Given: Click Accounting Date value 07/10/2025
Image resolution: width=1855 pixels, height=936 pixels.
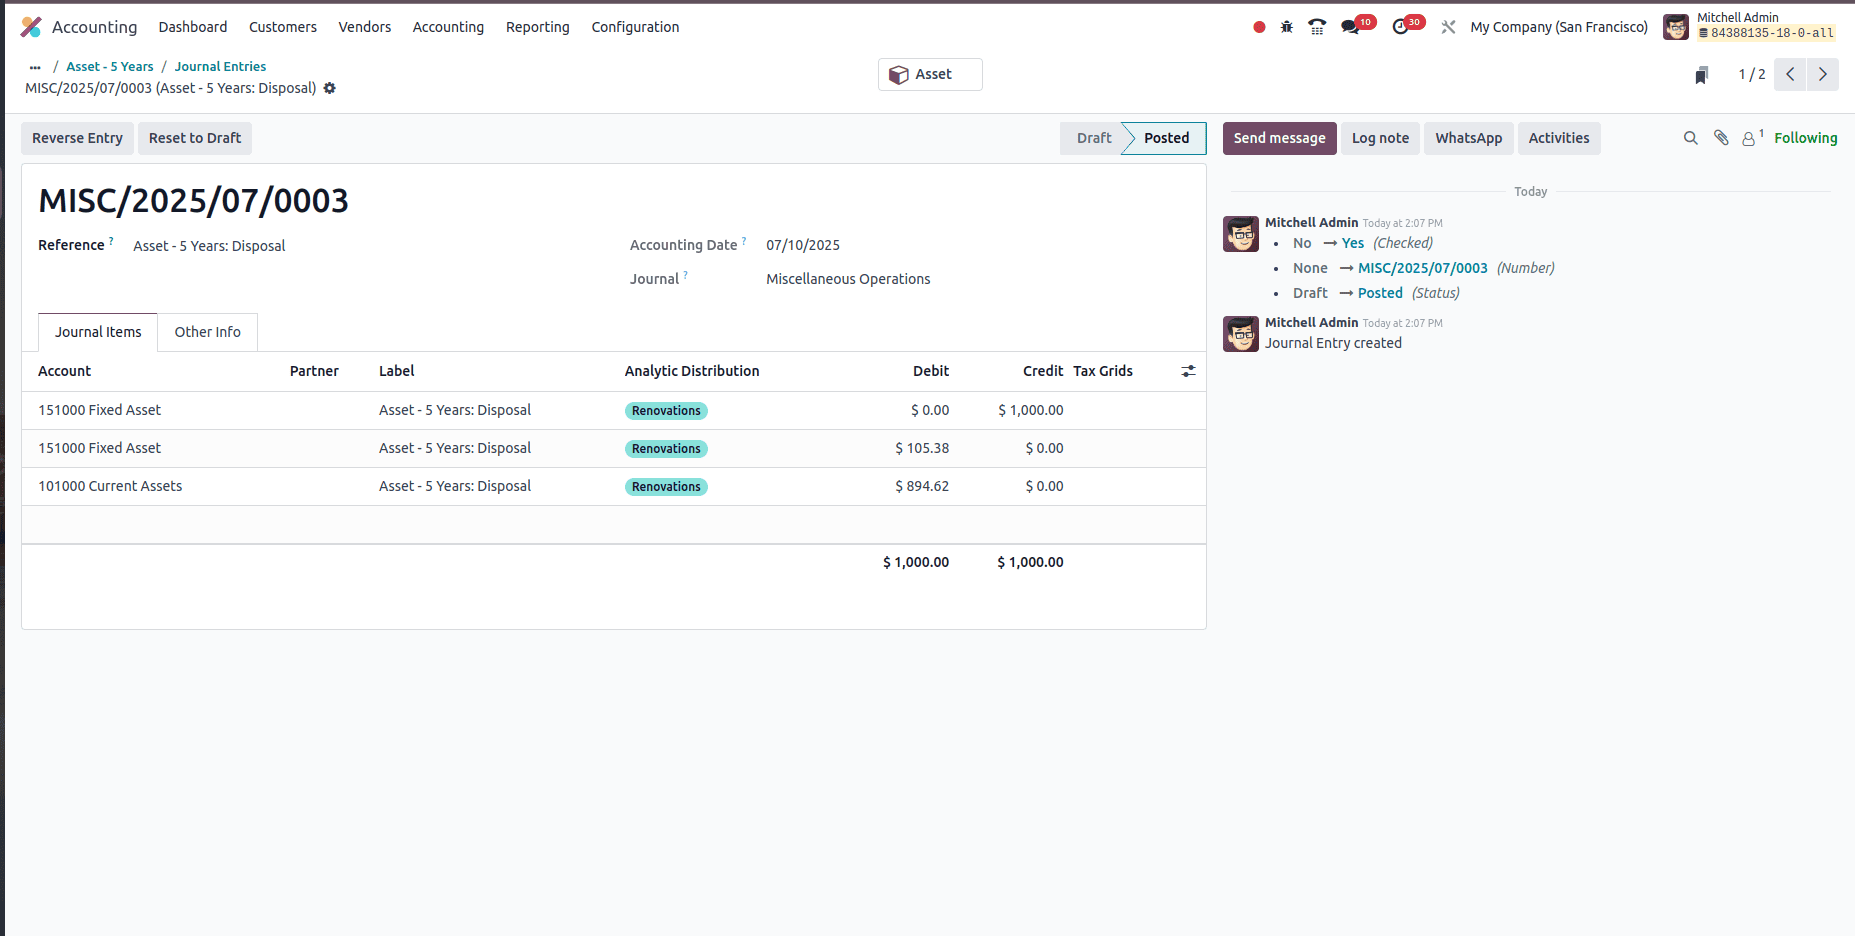Looking at the screenshot, I should [x=803, y=245].
